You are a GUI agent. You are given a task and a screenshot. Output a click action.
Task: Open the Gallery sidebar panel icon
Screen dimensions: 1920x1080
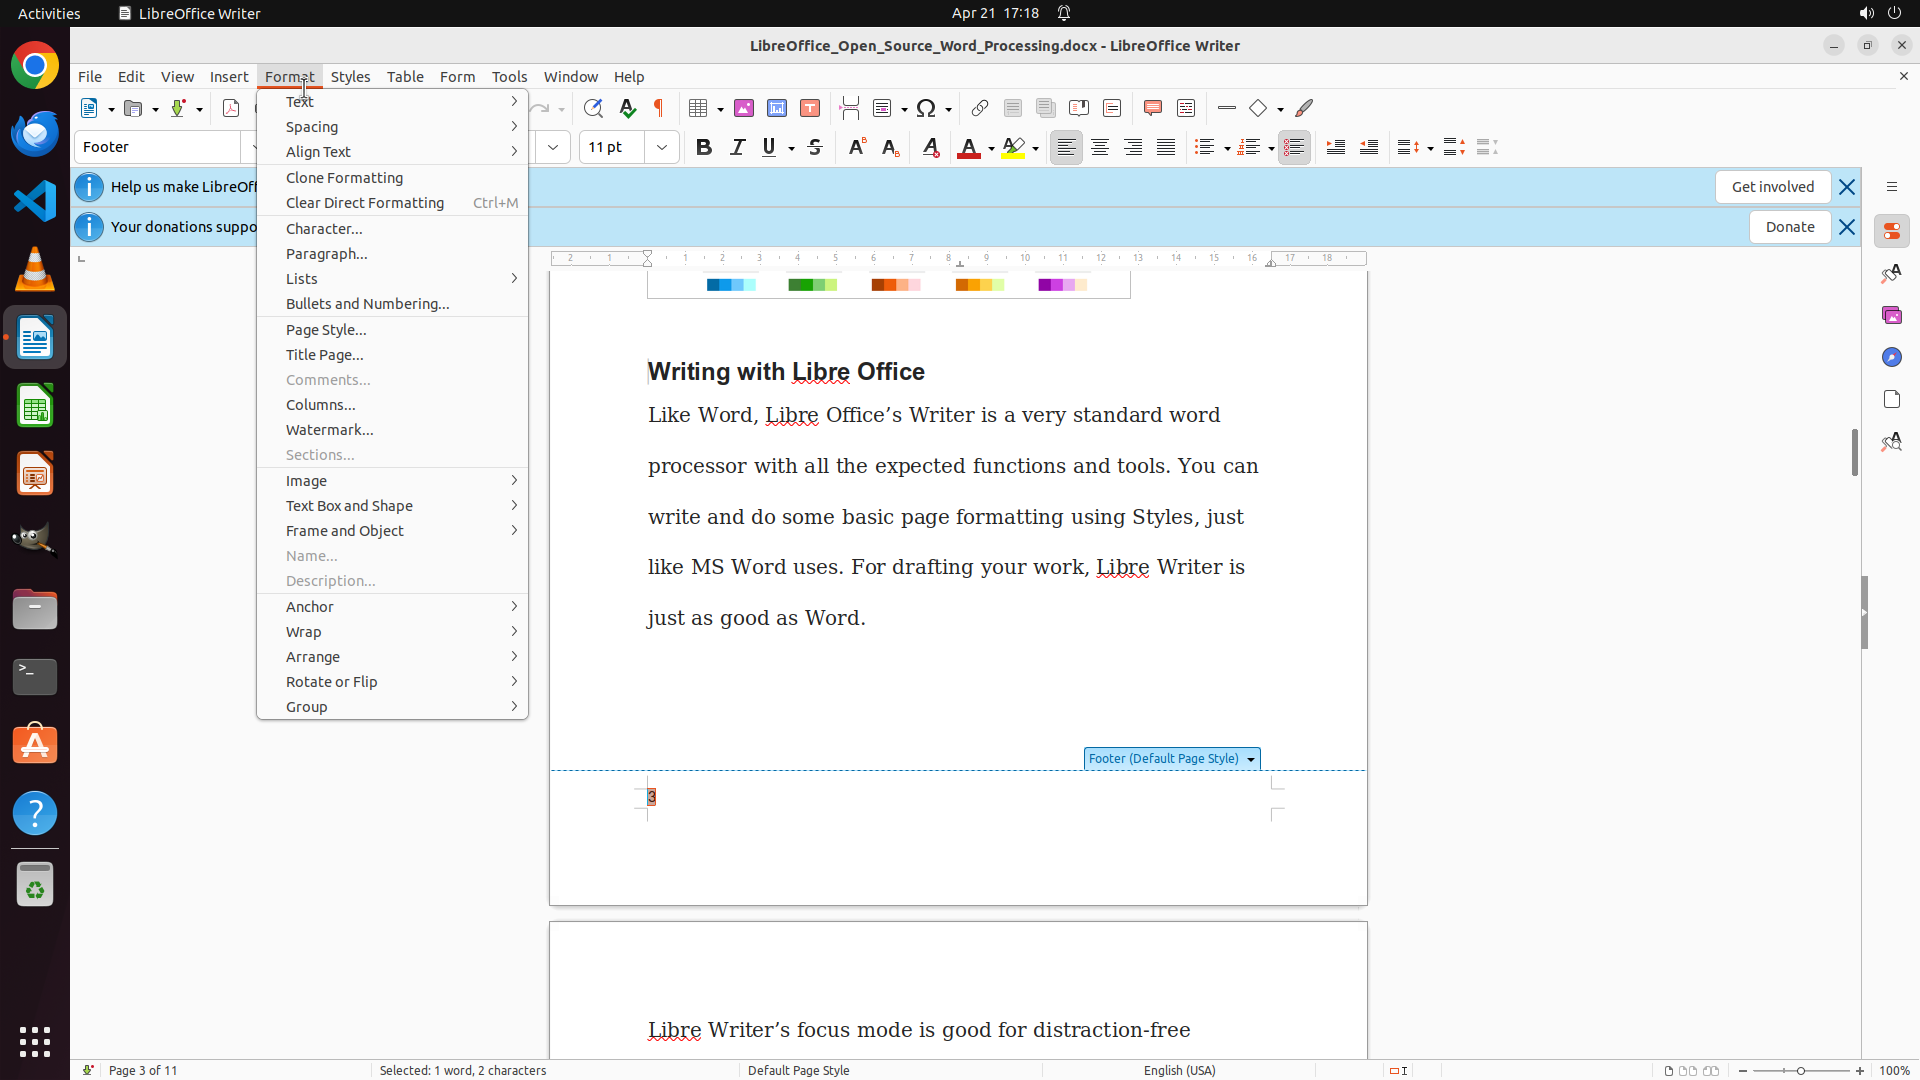[x=1891, y=315]
